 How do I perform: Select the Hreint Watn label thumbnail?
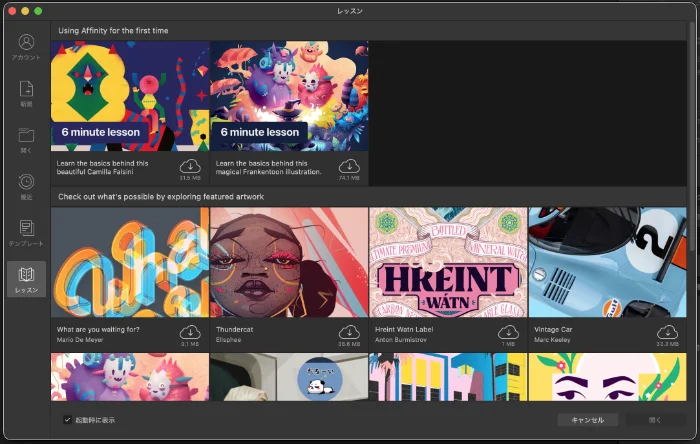448,262
